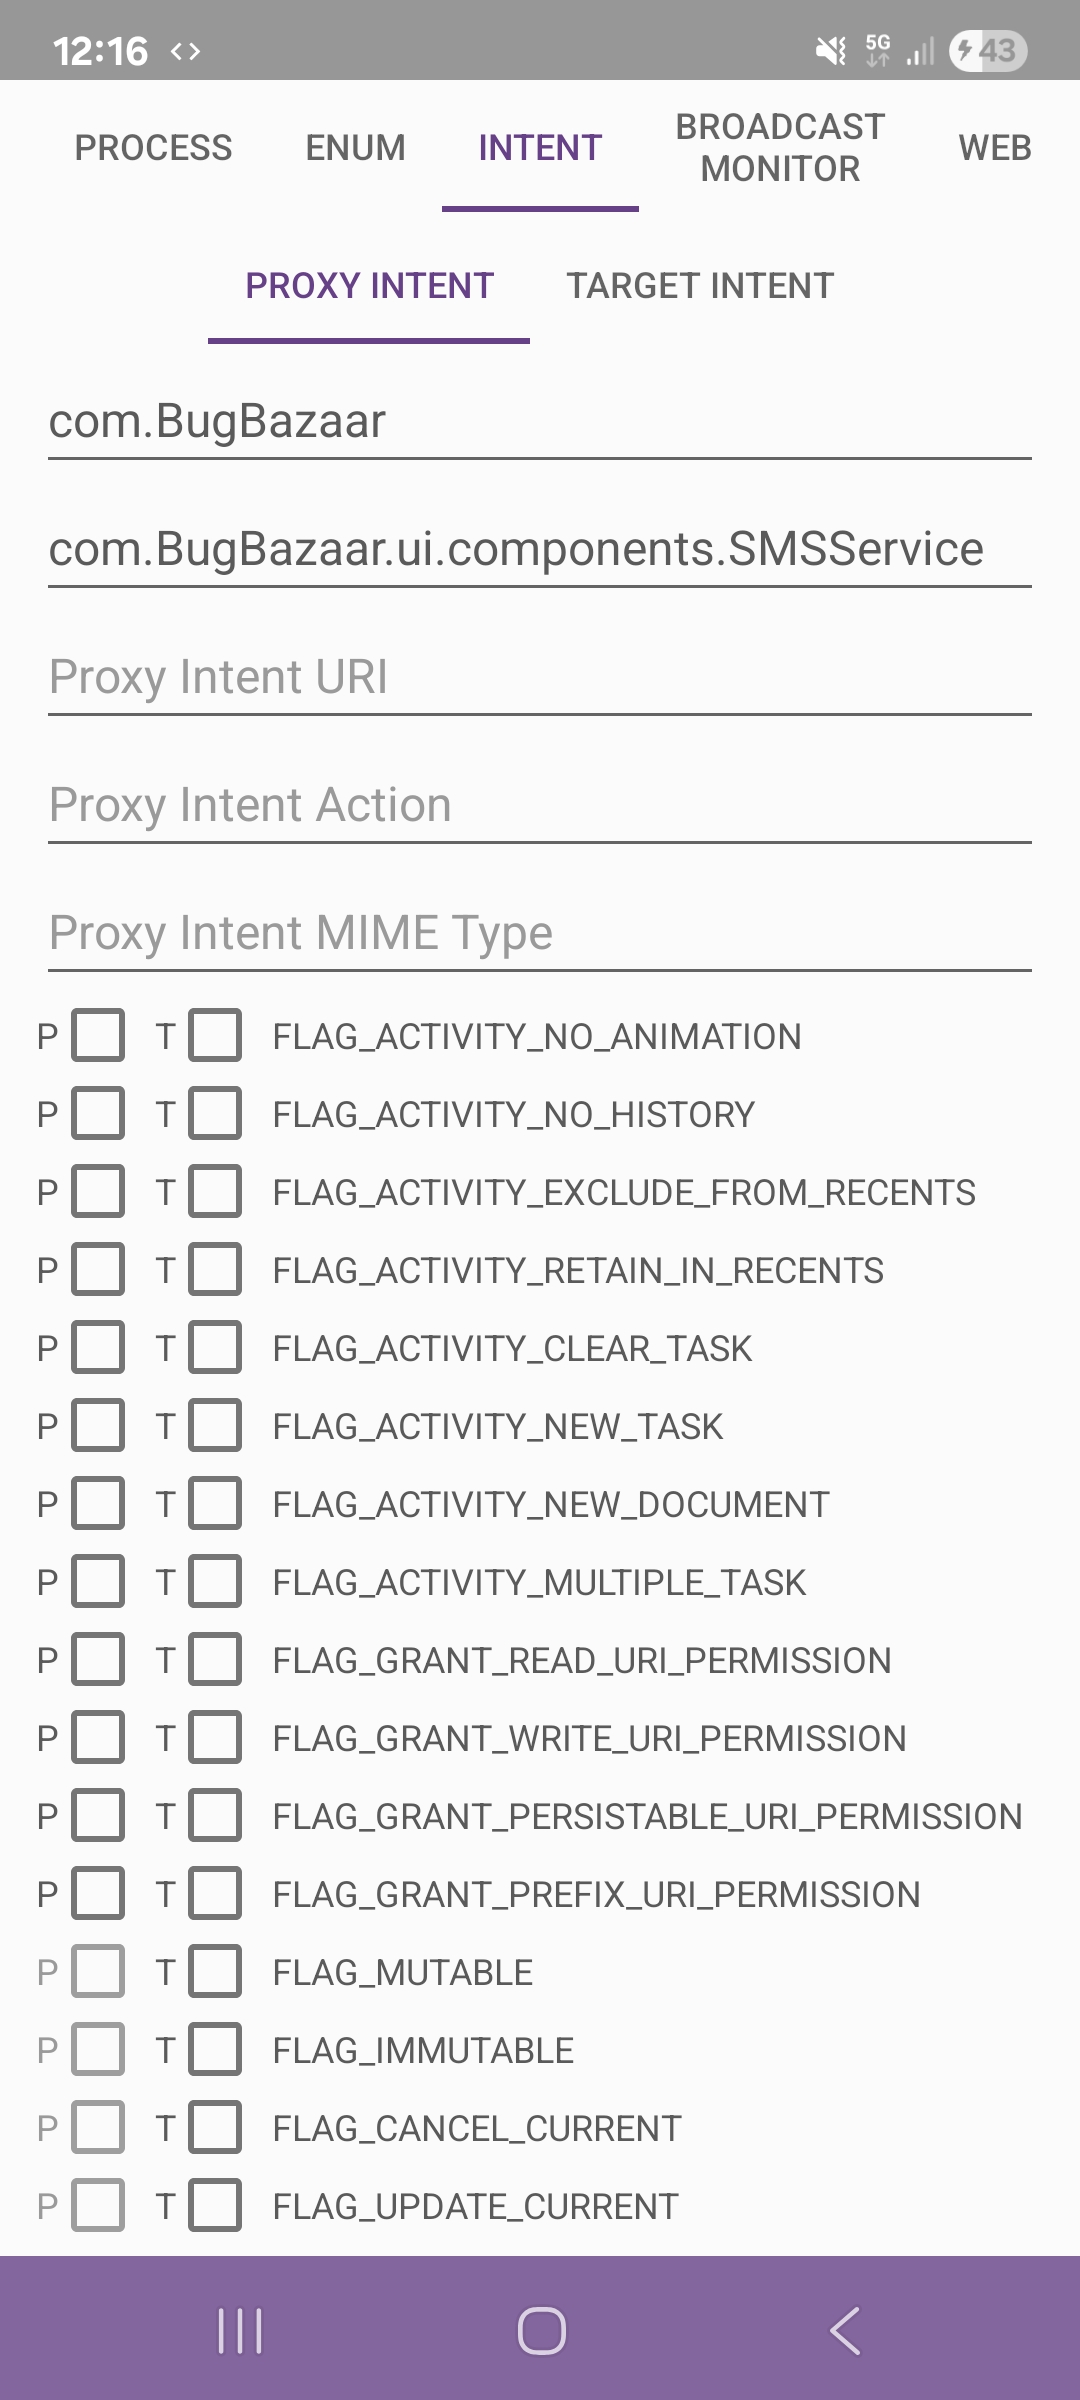Check P box for FLAG_ACTIVITY_NO_ANIMATION
This screenshot has height=2400, width=1080.
point(98,1036)
